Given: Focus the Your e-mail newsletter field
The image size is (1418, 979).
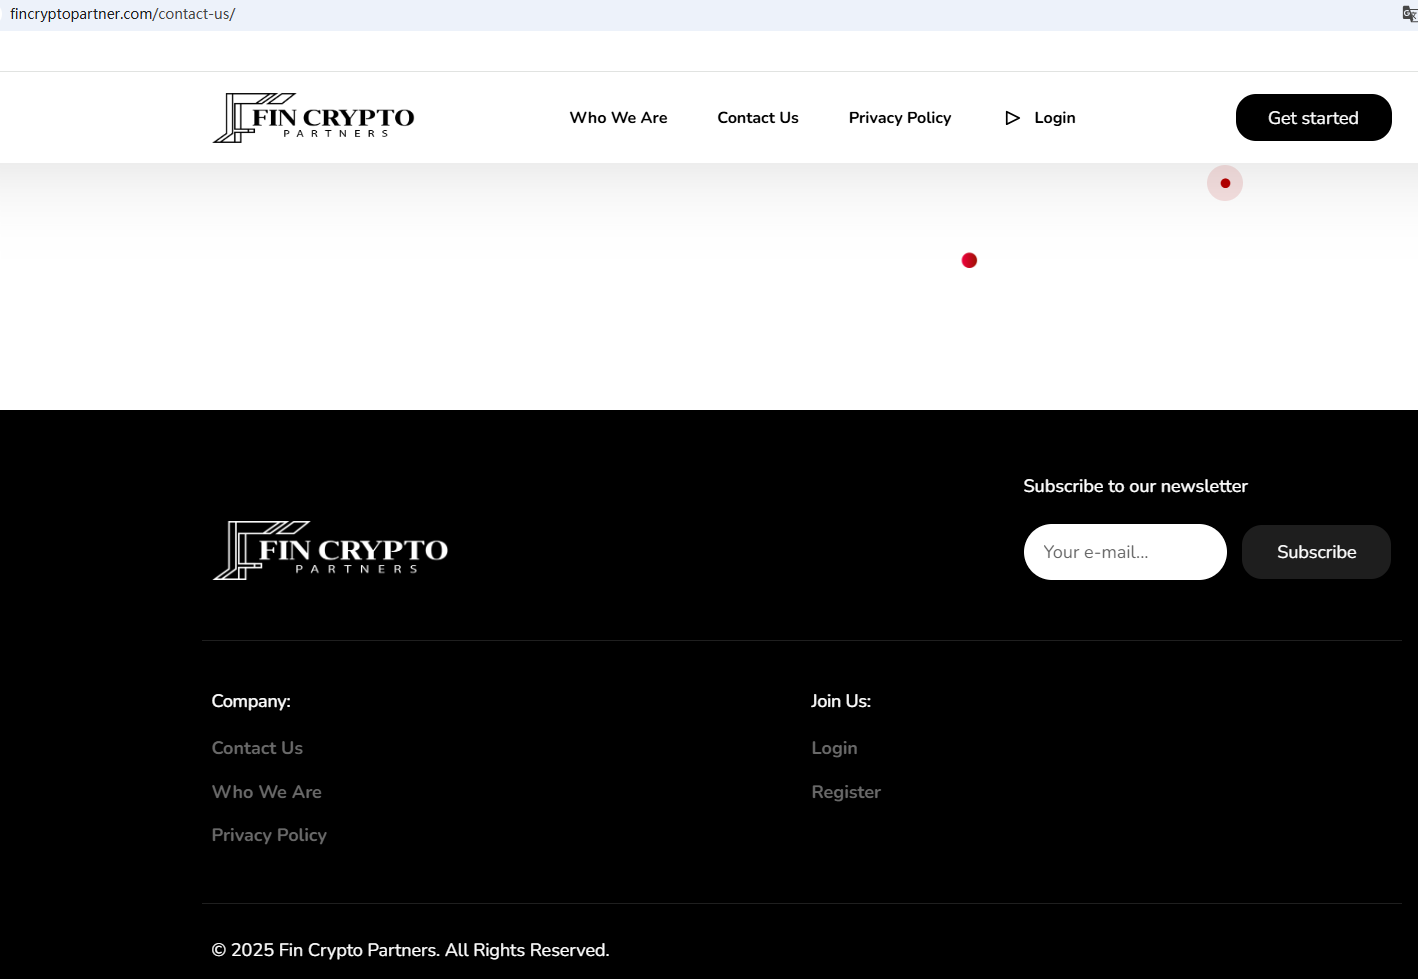Looking at the screenshot, I should pos(1124,552).
